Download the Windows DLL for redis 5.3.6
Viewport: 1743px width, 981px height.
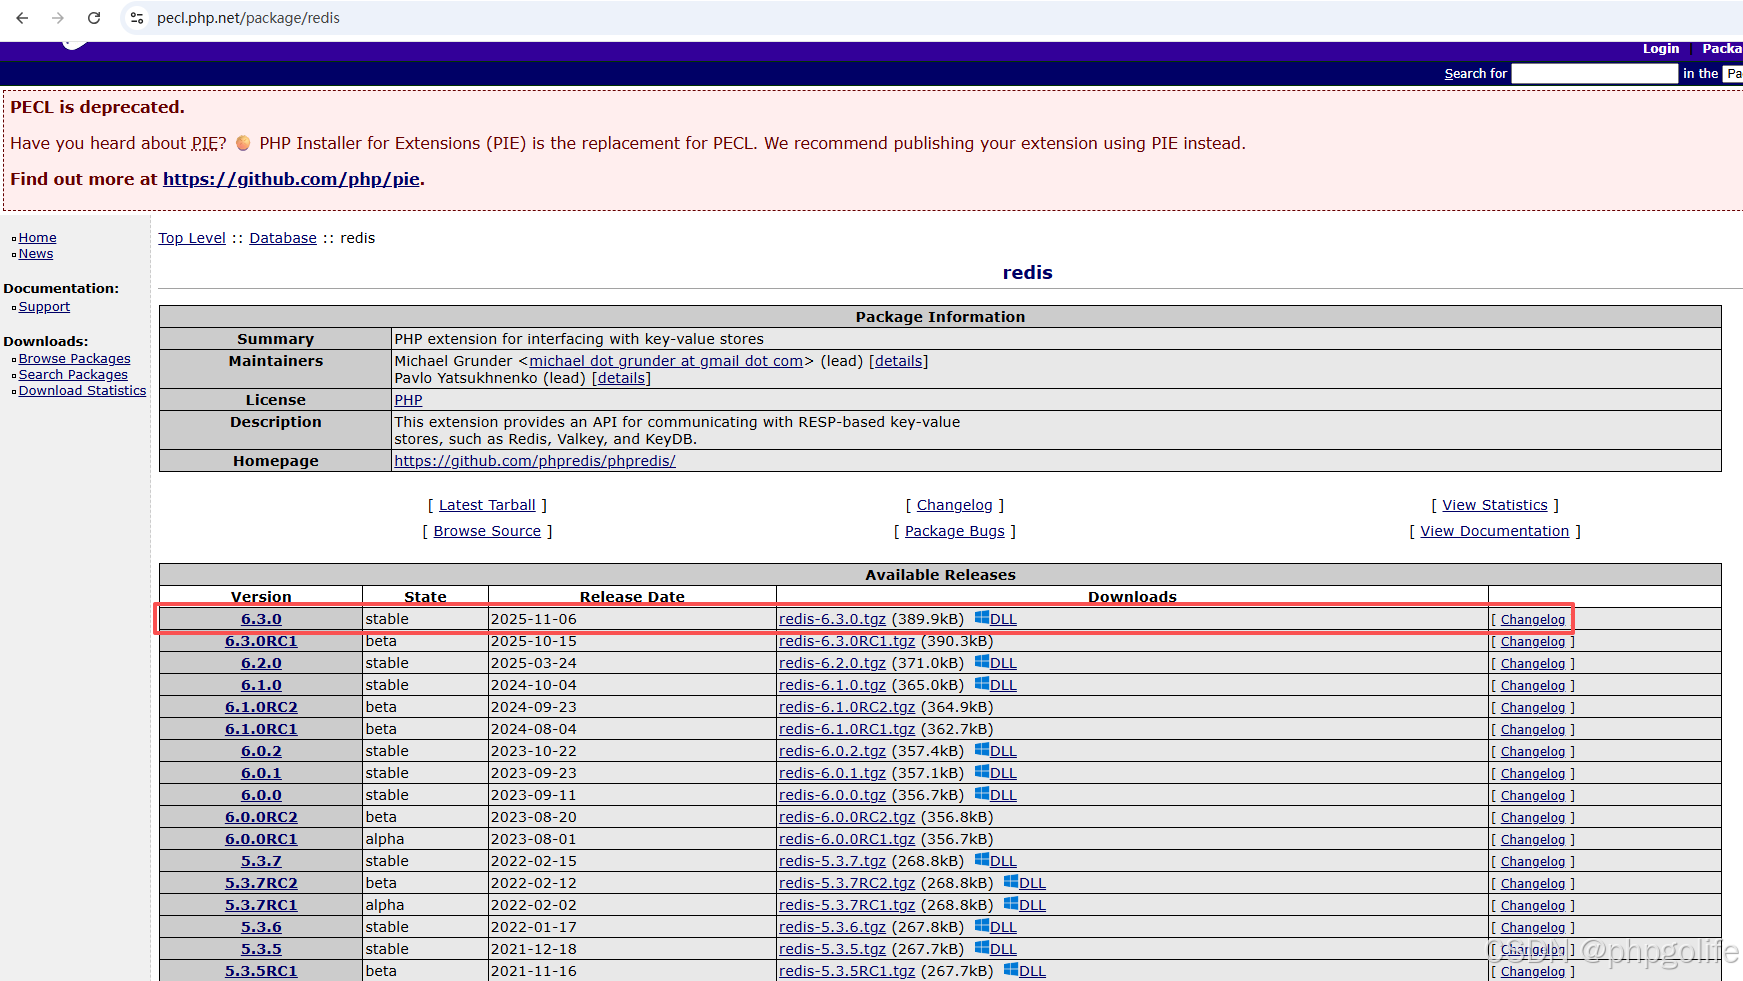click(996, 927)
